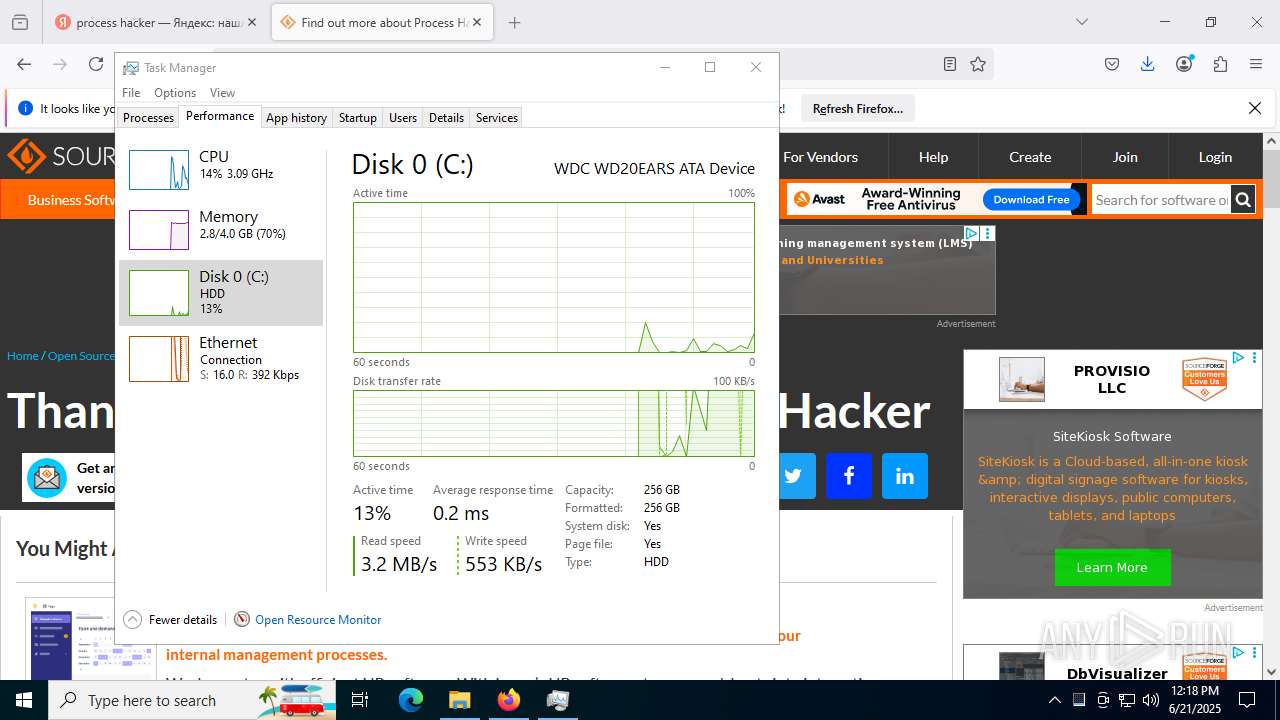Click the SourceForge search magnifier button
The image size is (1280, 720).
click(x=1243, y=200)
